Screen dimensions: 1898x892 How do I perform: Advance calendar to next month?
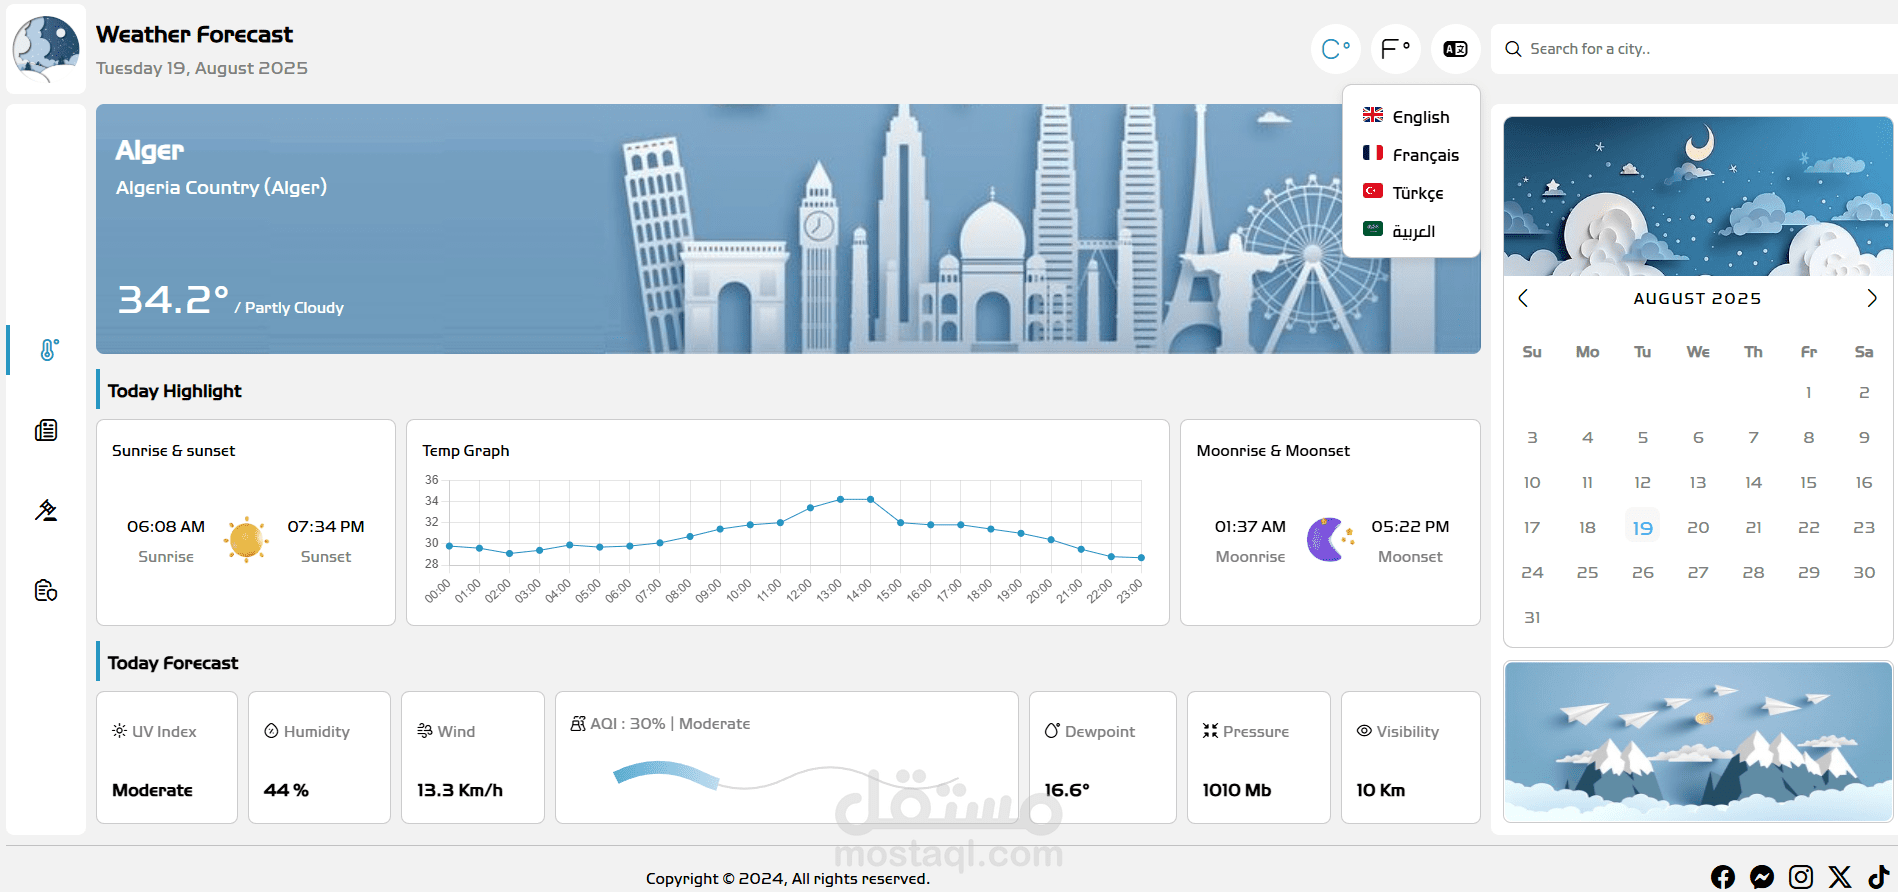pos(1871,298)
